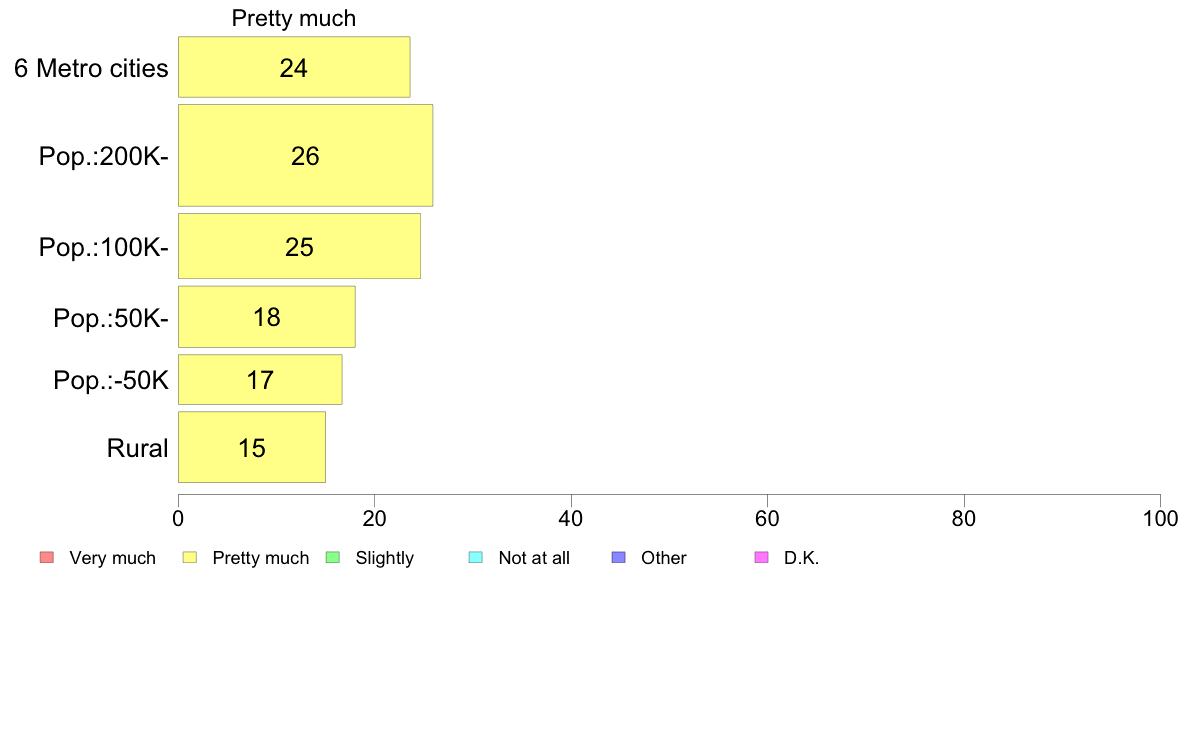Click the Pretty much column header

294,18
